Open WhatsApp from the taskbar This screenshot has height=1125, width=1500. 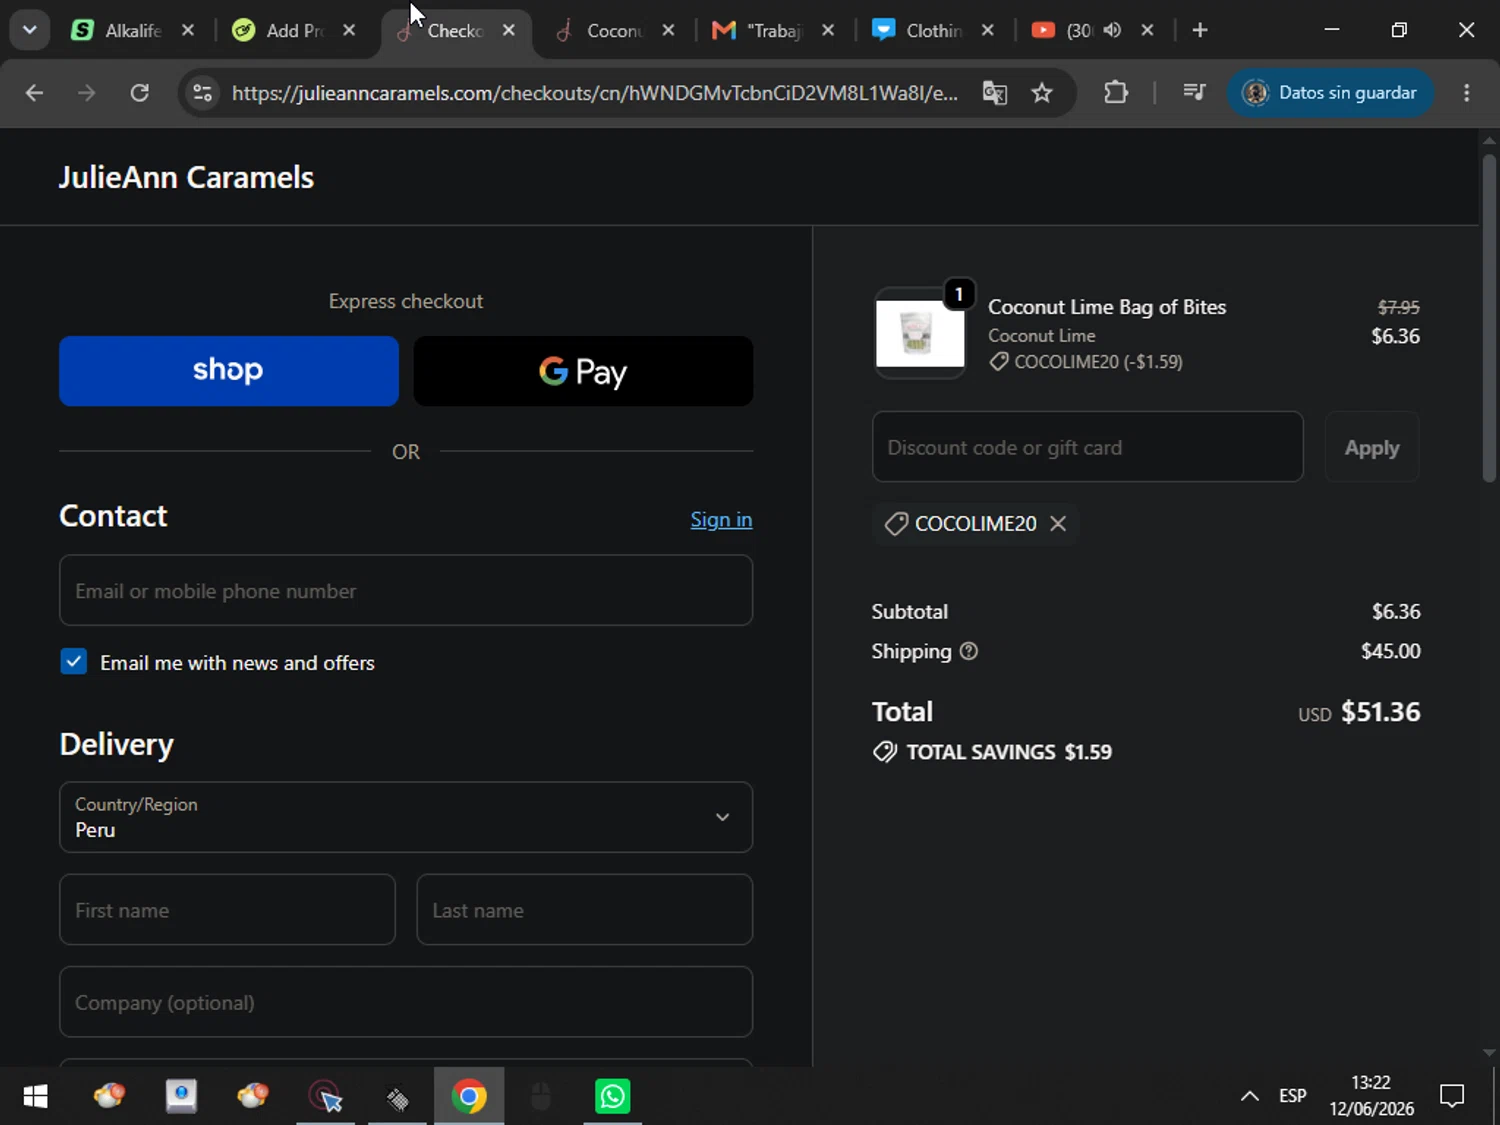click(612, 1096)
